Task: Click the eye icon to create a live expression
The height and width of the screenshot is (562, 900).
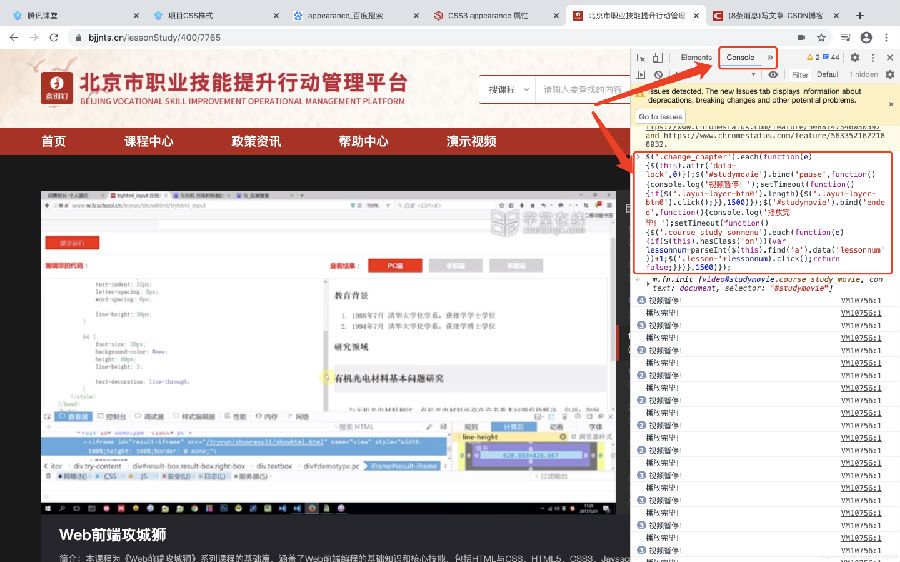Action: pyautogui.click(x=773, y=75)
